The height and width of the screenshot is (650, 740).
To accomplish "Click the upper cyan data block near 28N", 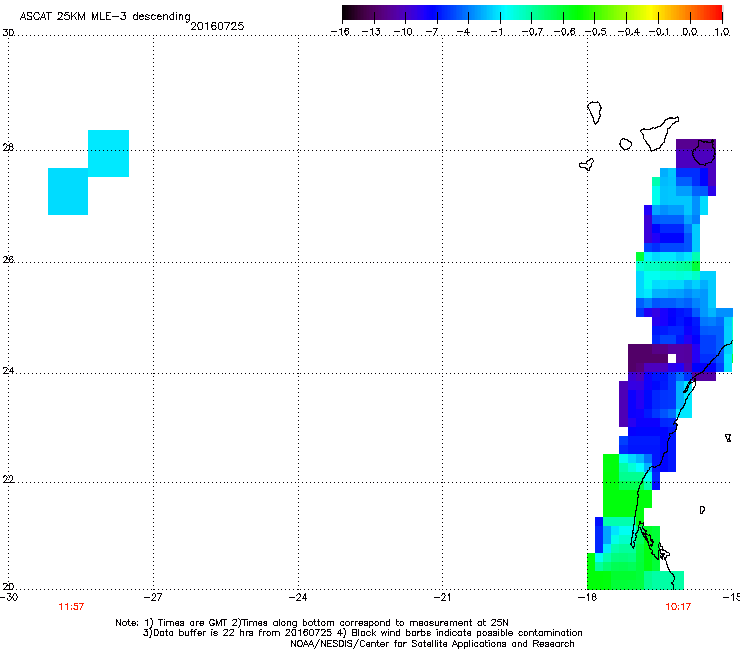I will click(x=109, y=153).
